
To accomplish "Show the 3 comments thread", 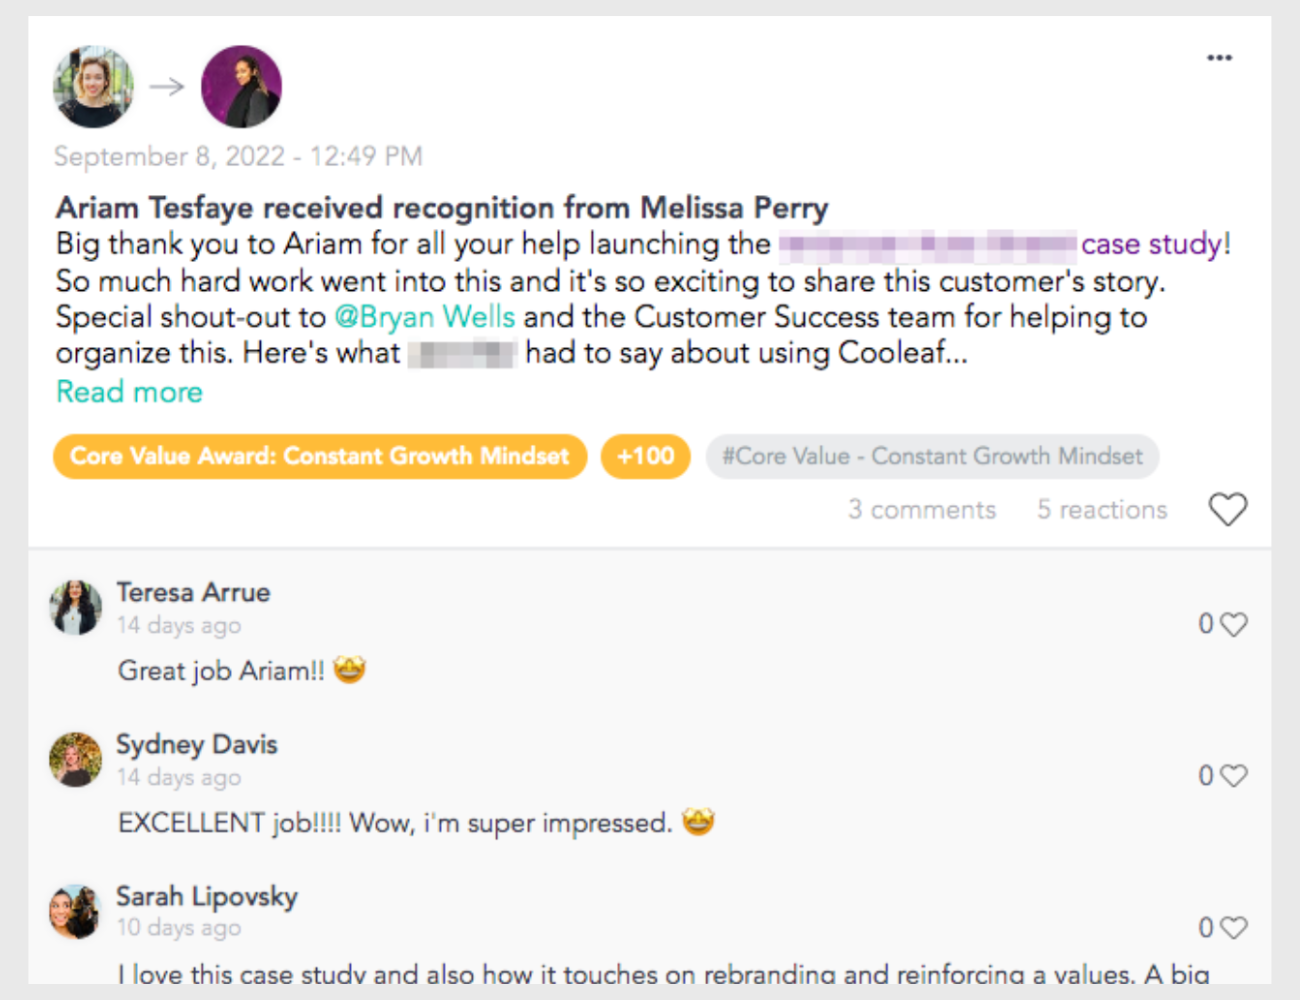I will click(x=922, y=509).
